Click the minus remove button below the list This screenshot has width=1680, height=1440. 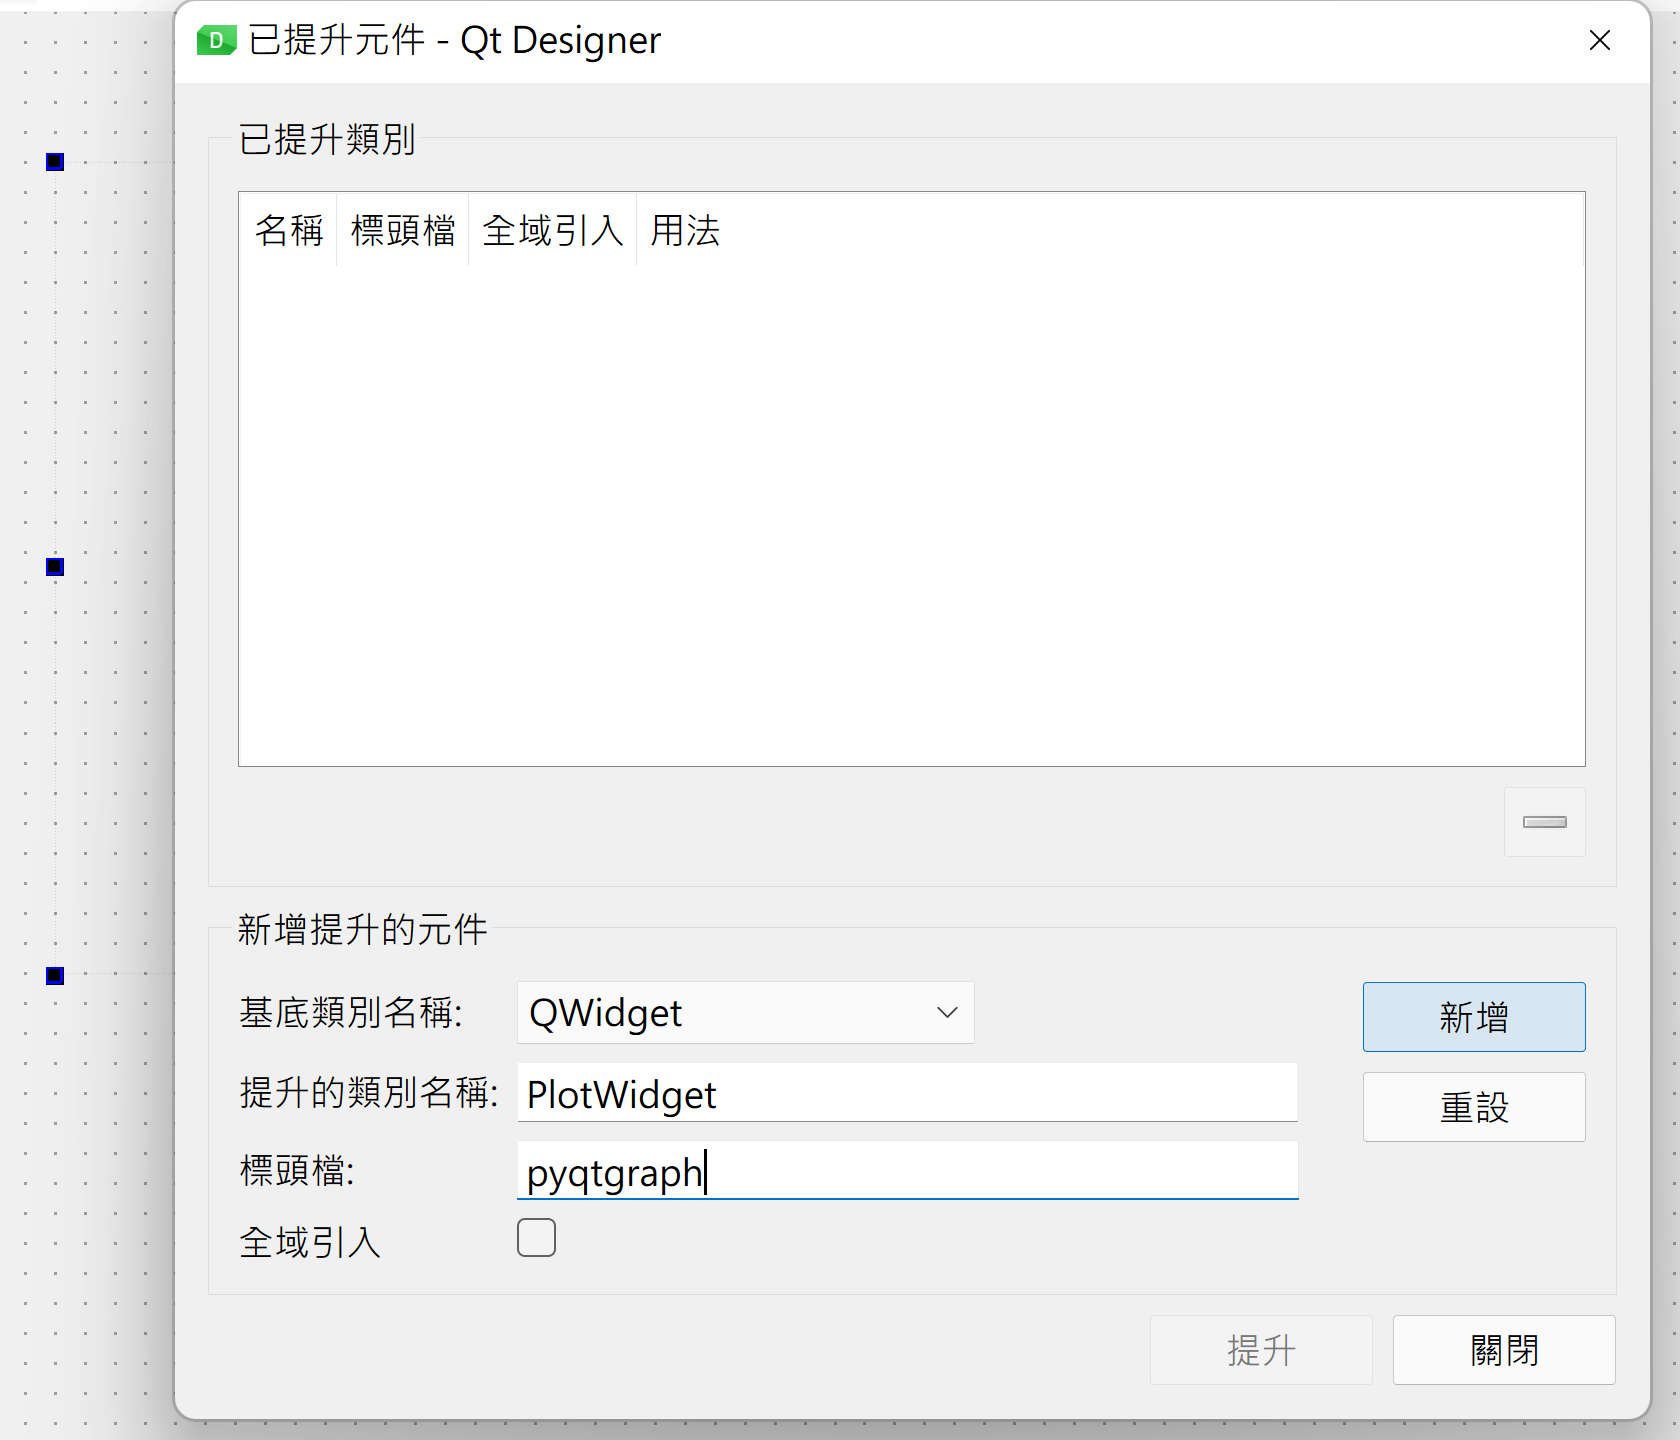1544,822
